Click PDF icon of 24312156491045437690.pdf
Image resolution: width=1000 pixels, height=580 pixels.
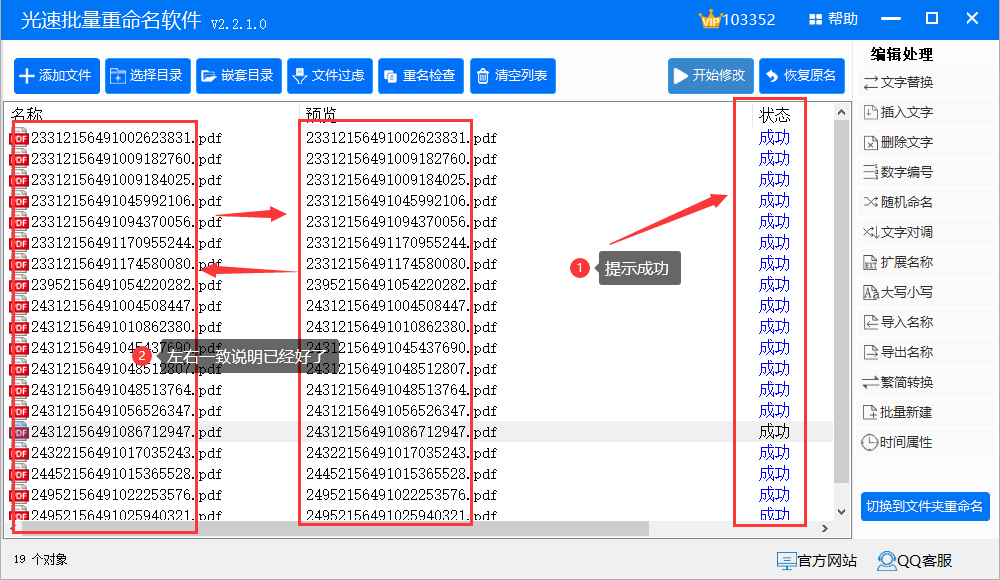[x=20, y=348]
